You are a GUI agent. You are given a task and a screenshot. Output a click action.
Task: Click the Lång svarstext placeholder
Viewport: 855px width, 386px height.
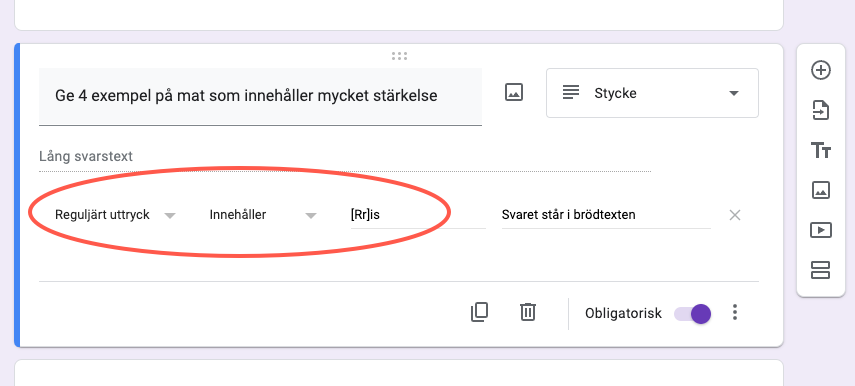86,156
